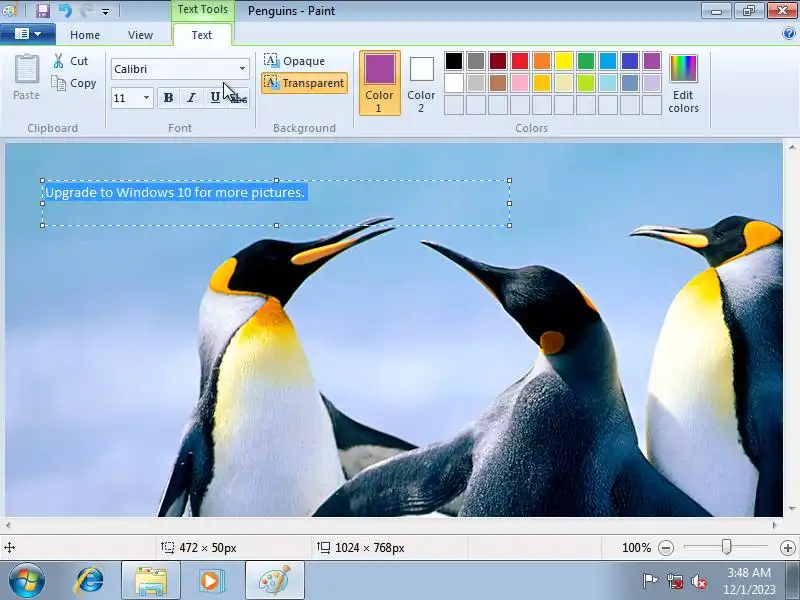Pick the indigo color swatch
This screenshot has height=600, width=800.
pos(630,61)
